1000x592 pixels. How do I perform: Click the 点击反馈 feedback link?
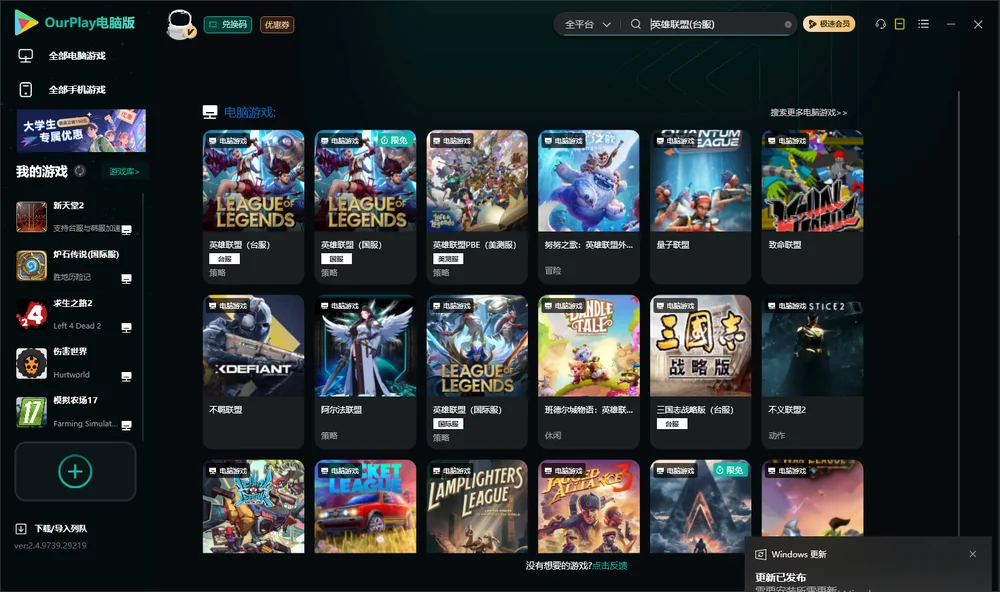coord(610,566)
